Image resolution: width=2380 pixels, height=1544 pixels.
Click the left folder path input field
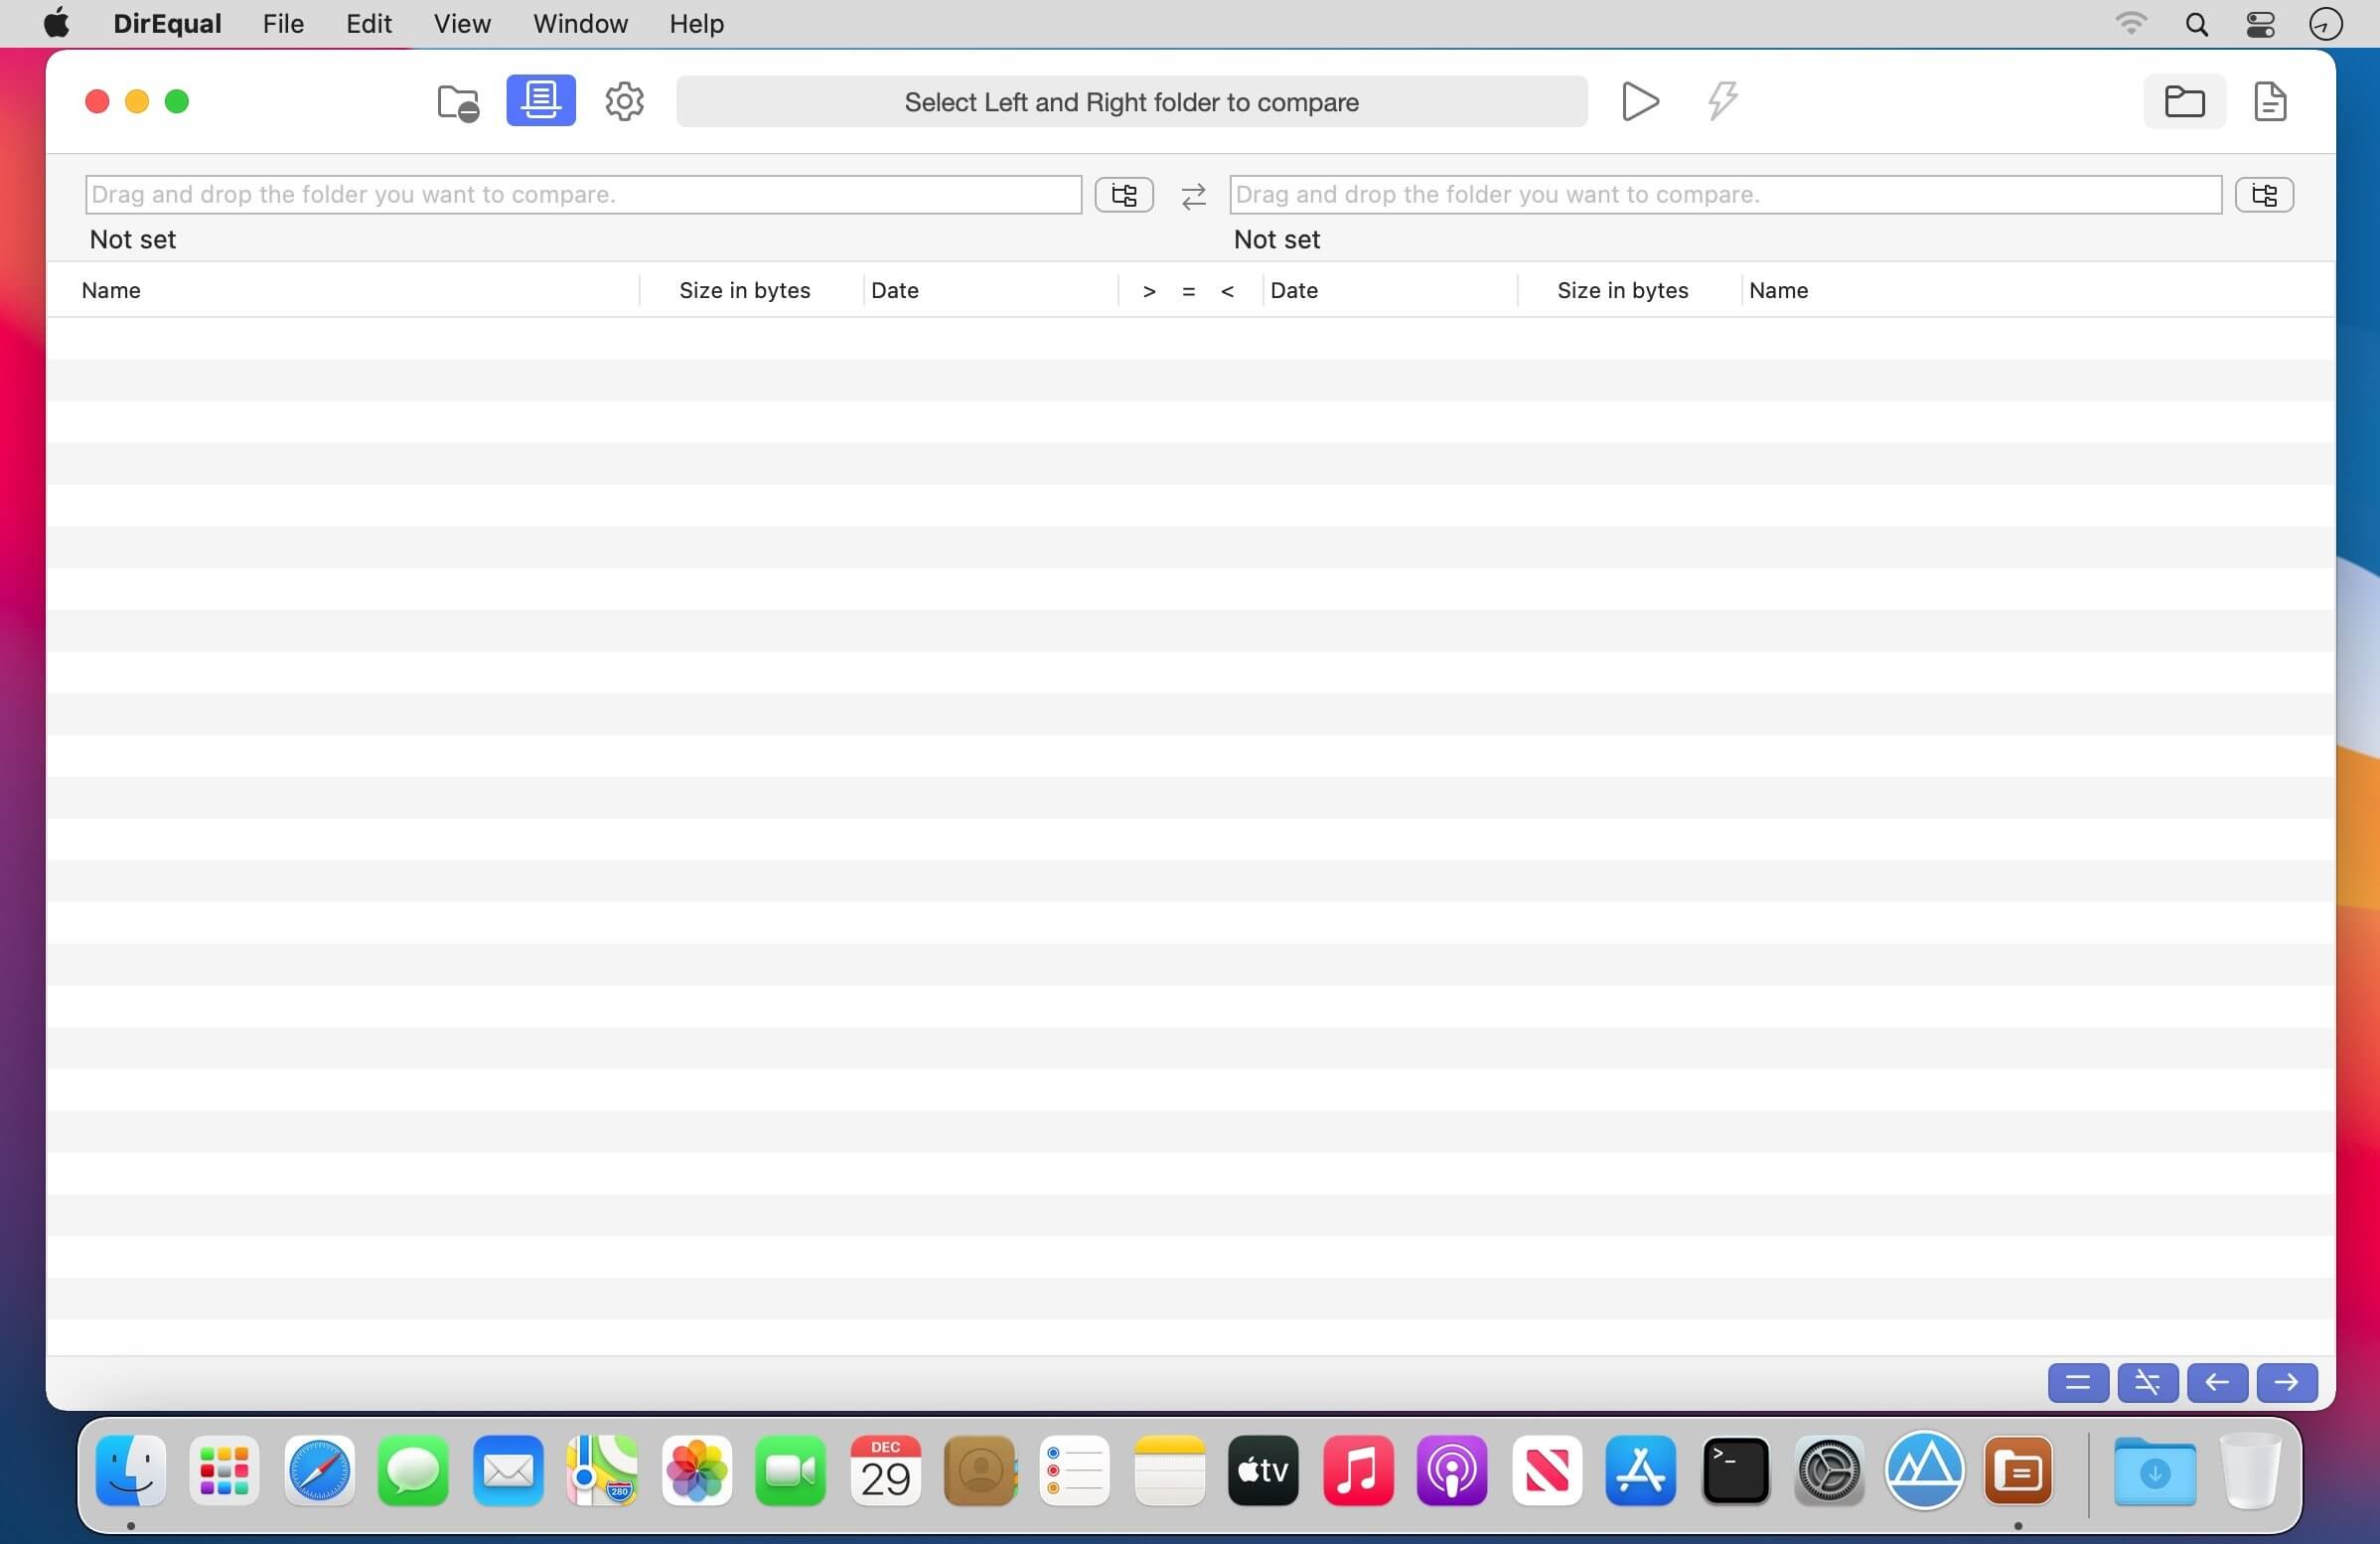tap(583, 195)
